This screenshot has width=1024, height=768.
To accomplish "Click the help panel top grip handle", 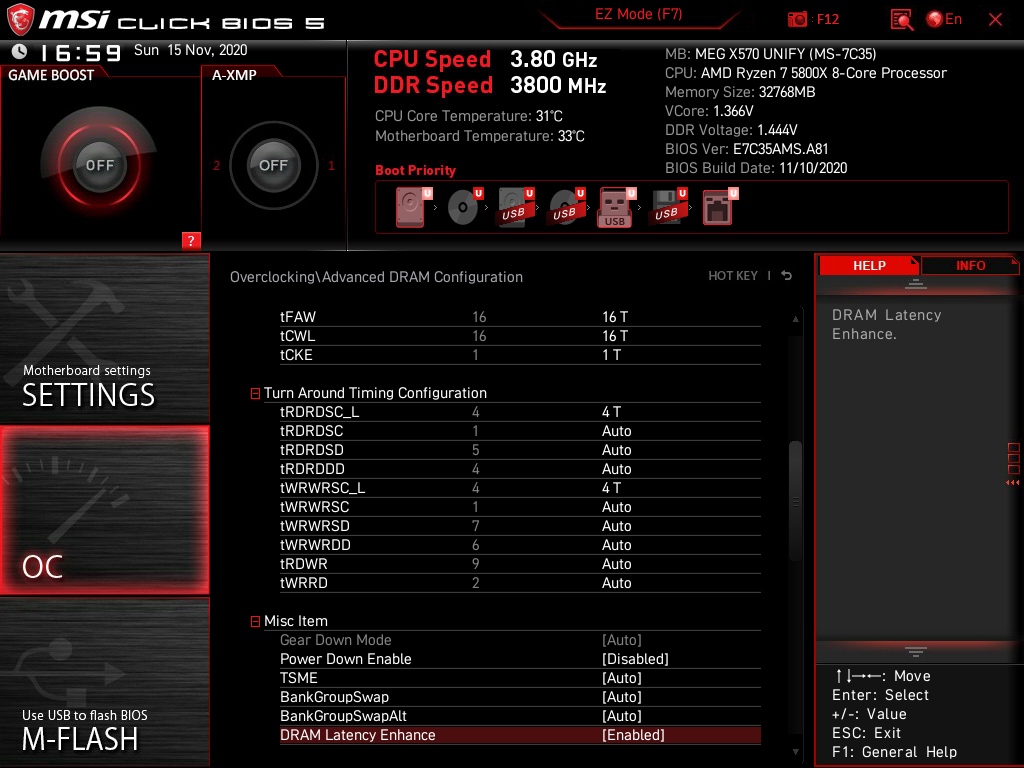I will (x=916, y=283).
